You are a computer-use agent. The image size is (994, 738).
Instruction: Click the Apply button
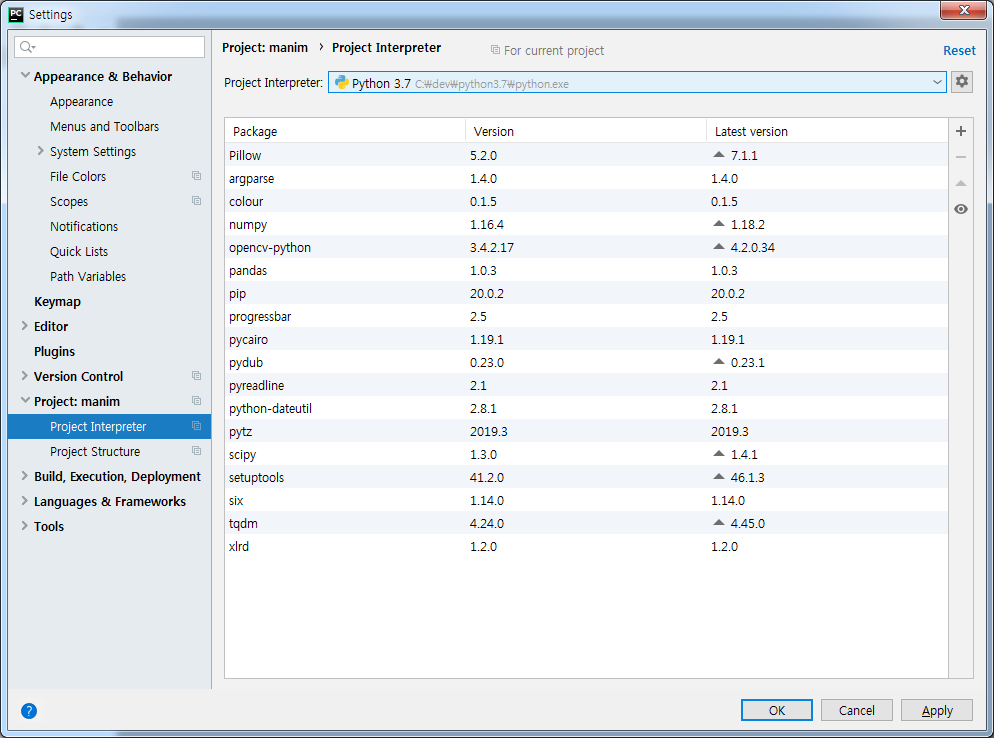pos(937,710)
